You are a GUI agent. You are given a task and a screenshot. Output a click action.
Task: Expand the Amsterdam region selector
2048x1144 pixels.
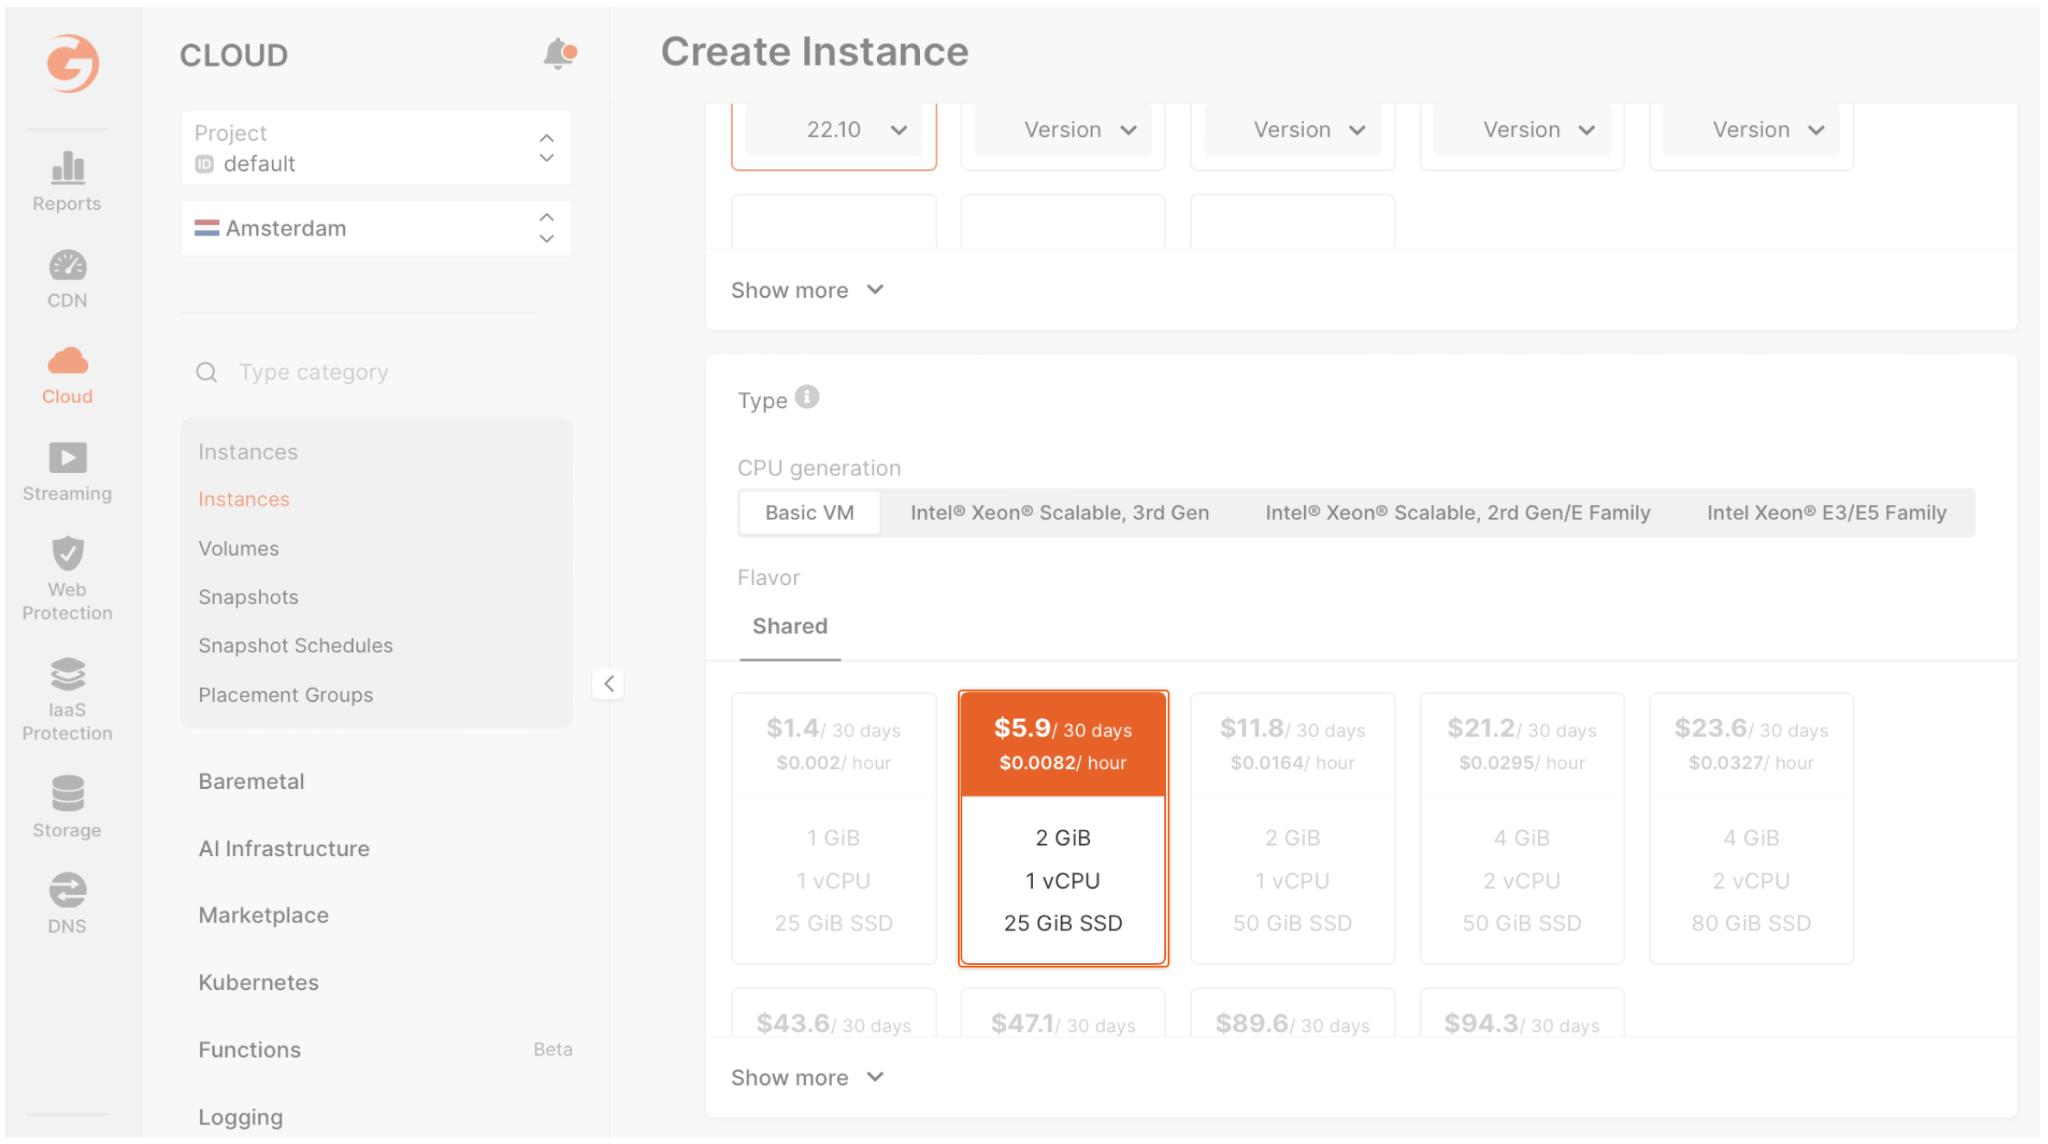click(549, 227)
